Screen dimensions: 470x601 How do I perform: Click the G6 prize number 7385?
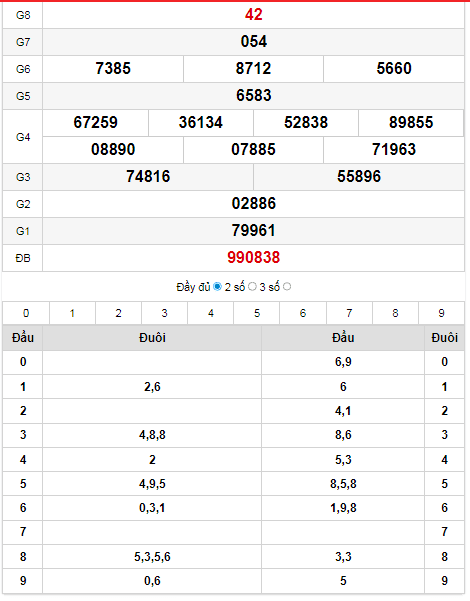113,69
